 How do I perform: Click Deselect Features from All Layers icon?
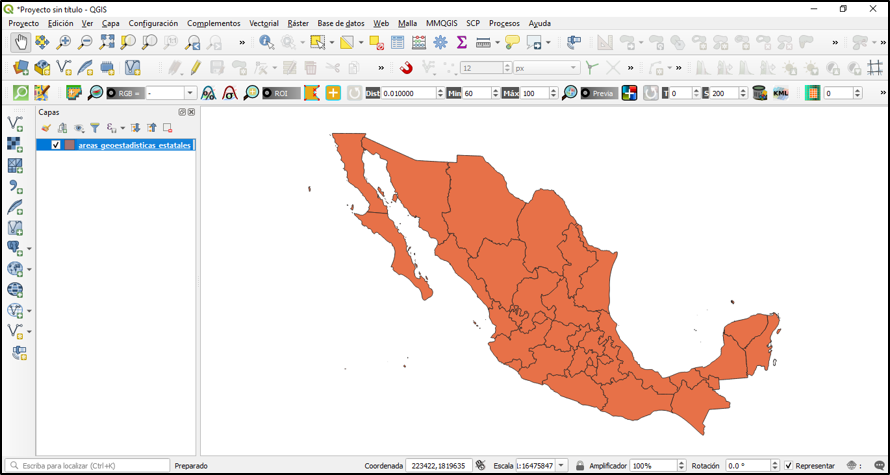click(x=376, y=42)
